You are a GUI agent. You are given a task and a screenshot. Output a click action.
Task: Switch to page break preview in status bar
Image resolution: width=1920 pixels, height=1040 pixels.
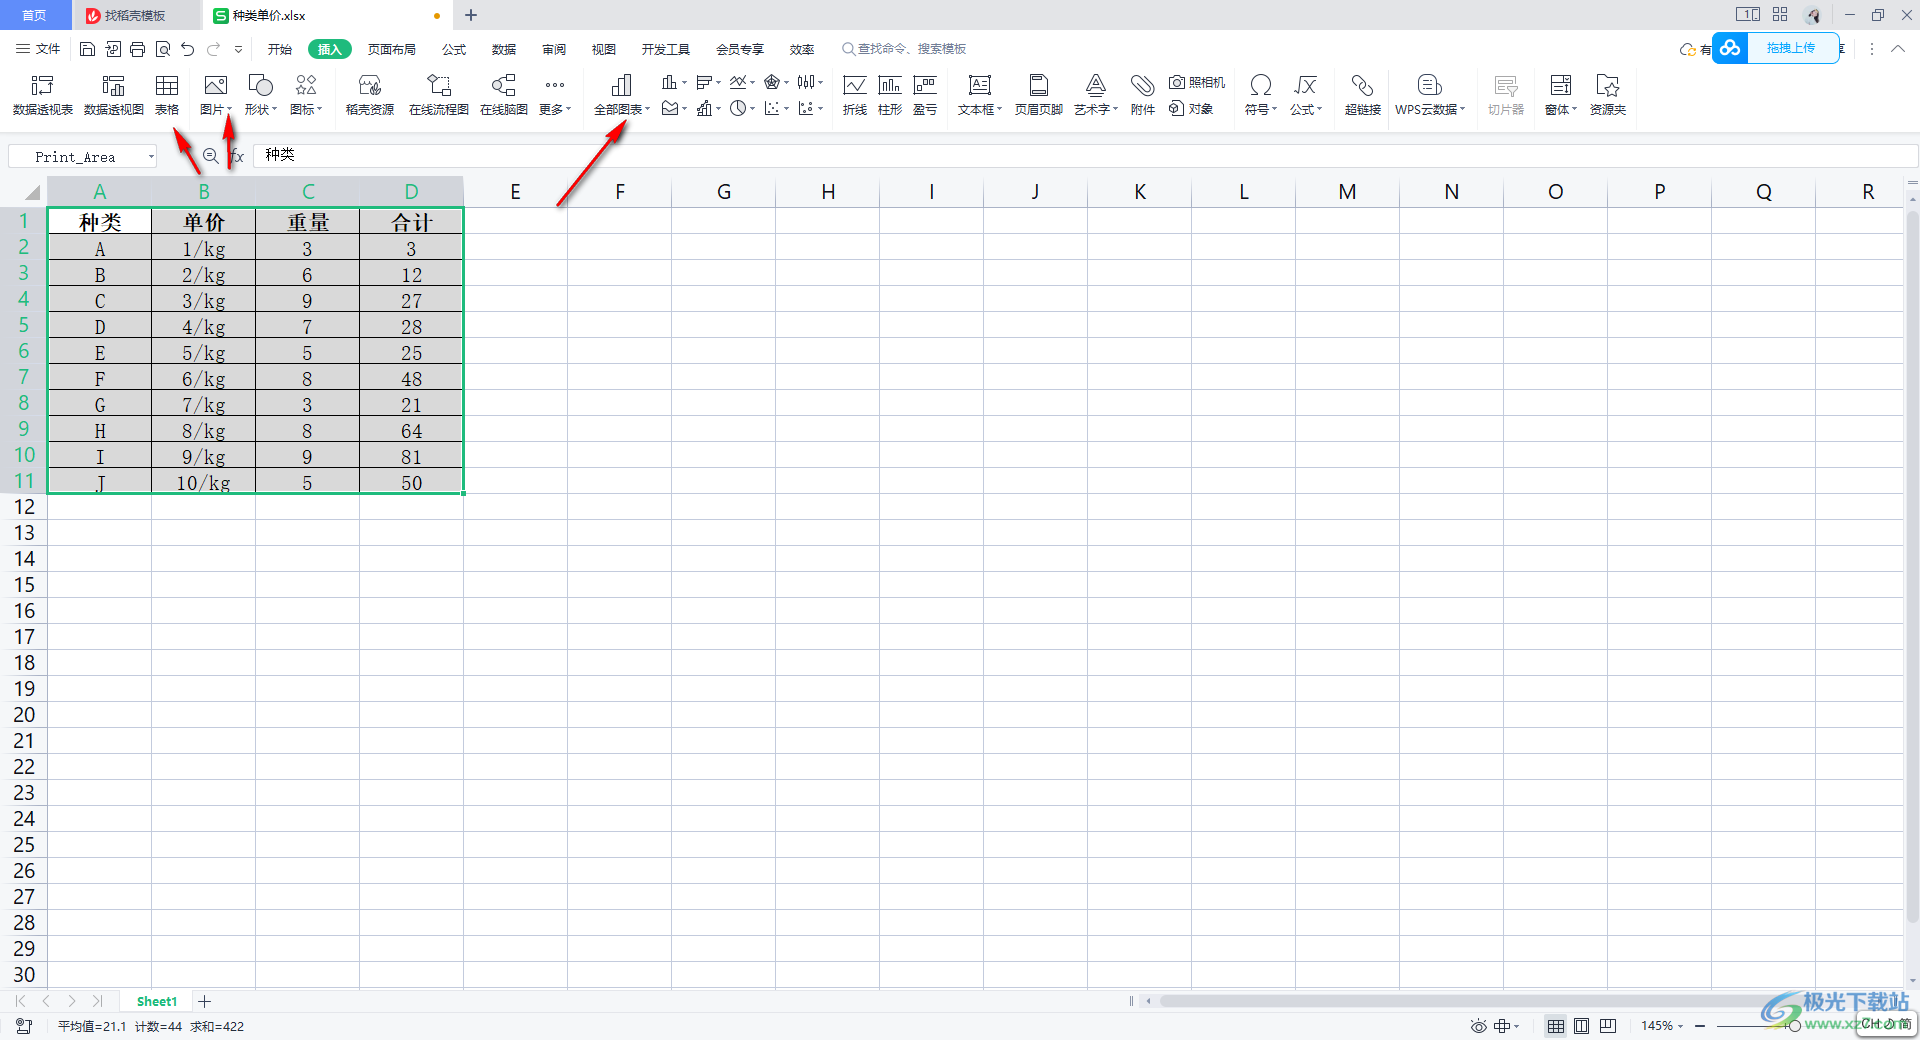1608,1026
